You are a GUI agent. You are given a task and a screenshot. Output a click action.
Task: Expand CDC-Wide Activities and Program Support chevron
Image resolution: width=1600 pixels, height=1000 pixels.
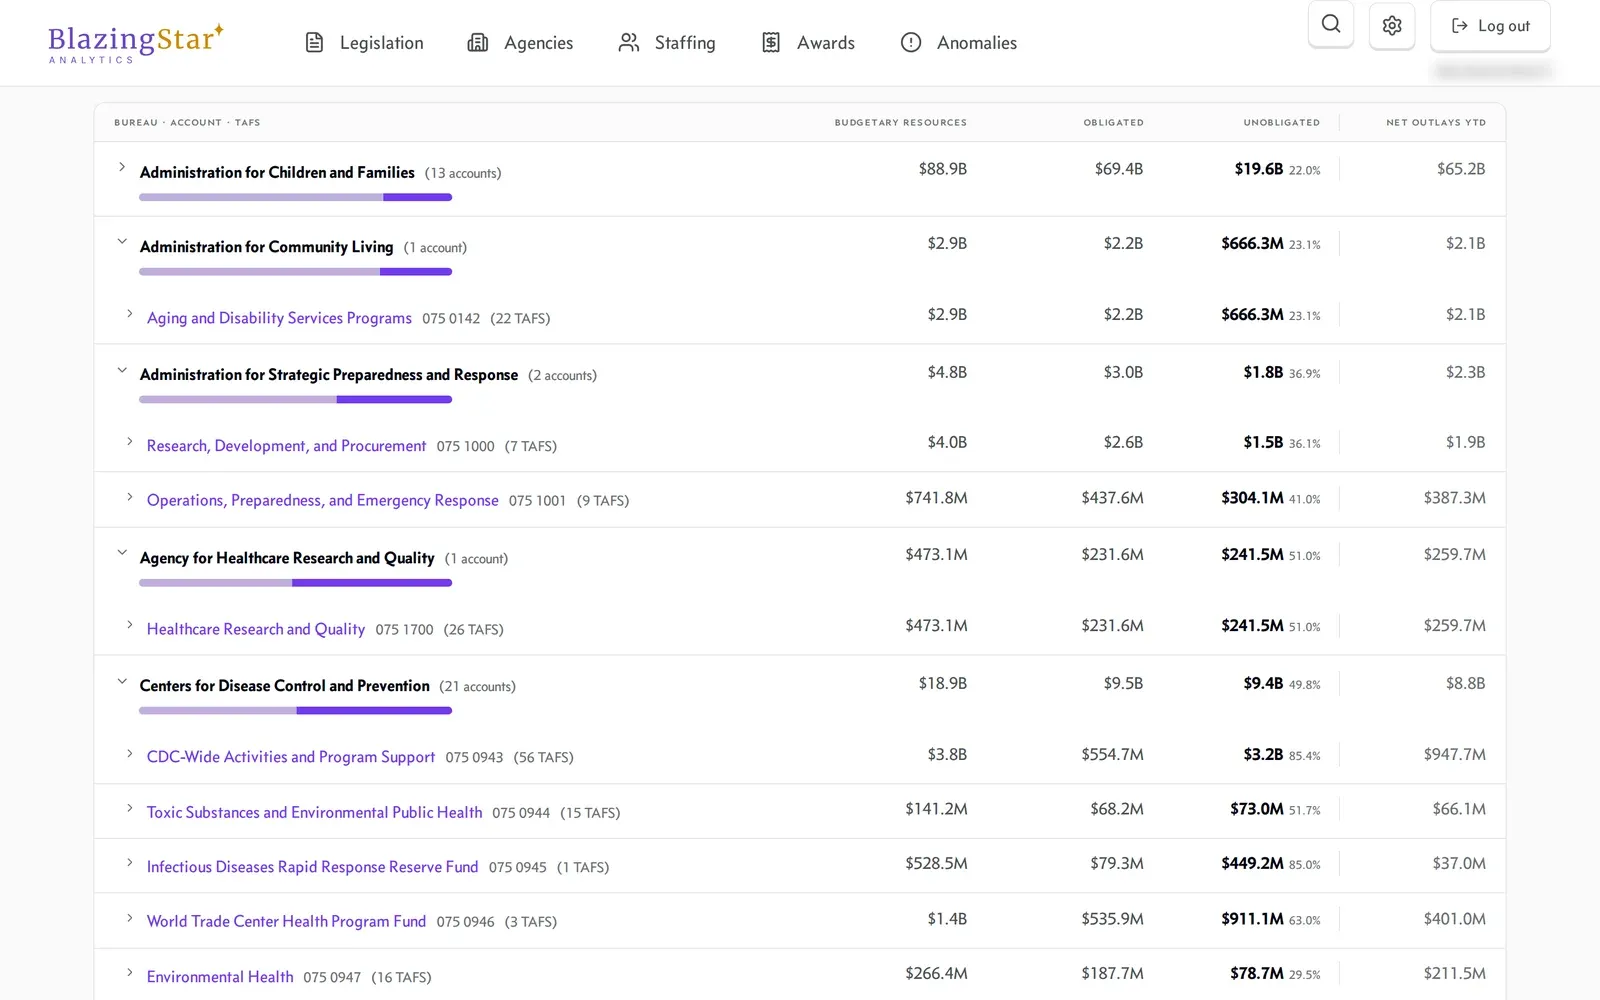129,754
